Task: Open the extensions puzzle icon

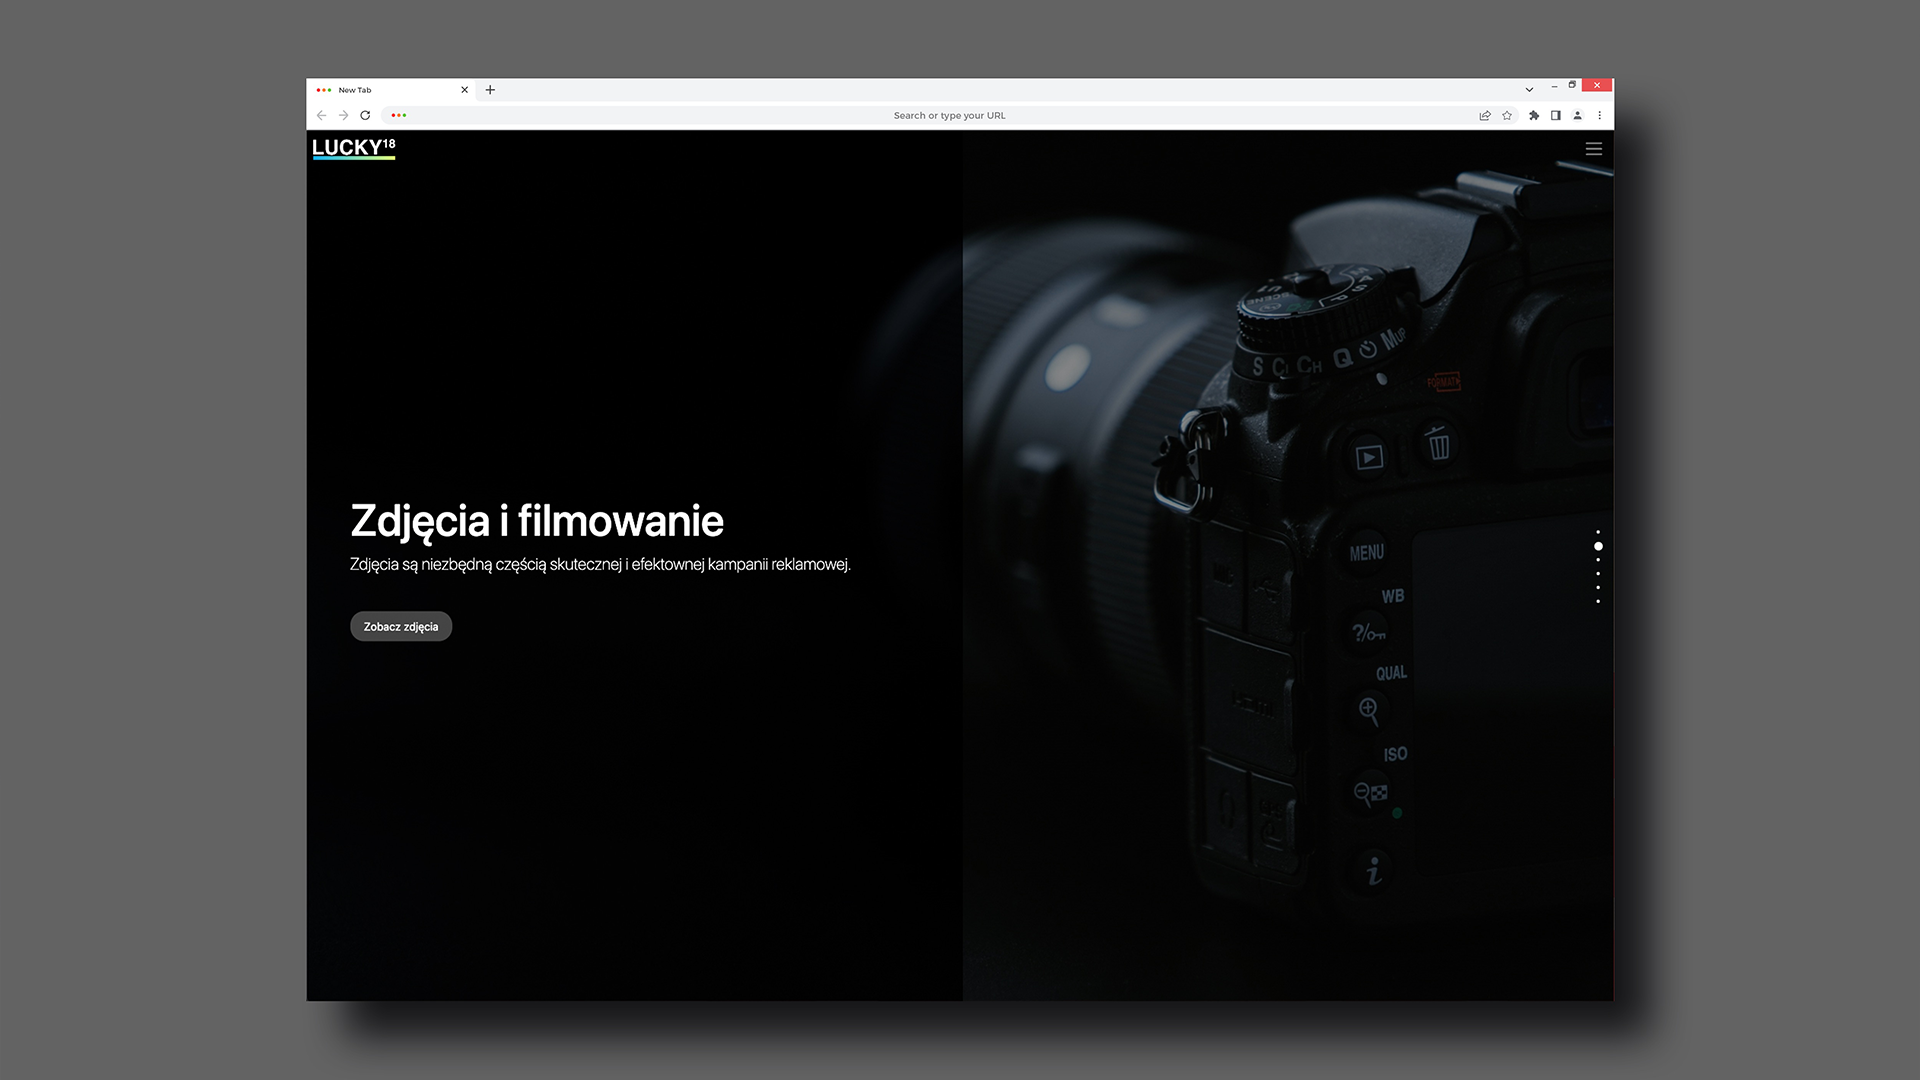Action: click(x=1534, y=116)
